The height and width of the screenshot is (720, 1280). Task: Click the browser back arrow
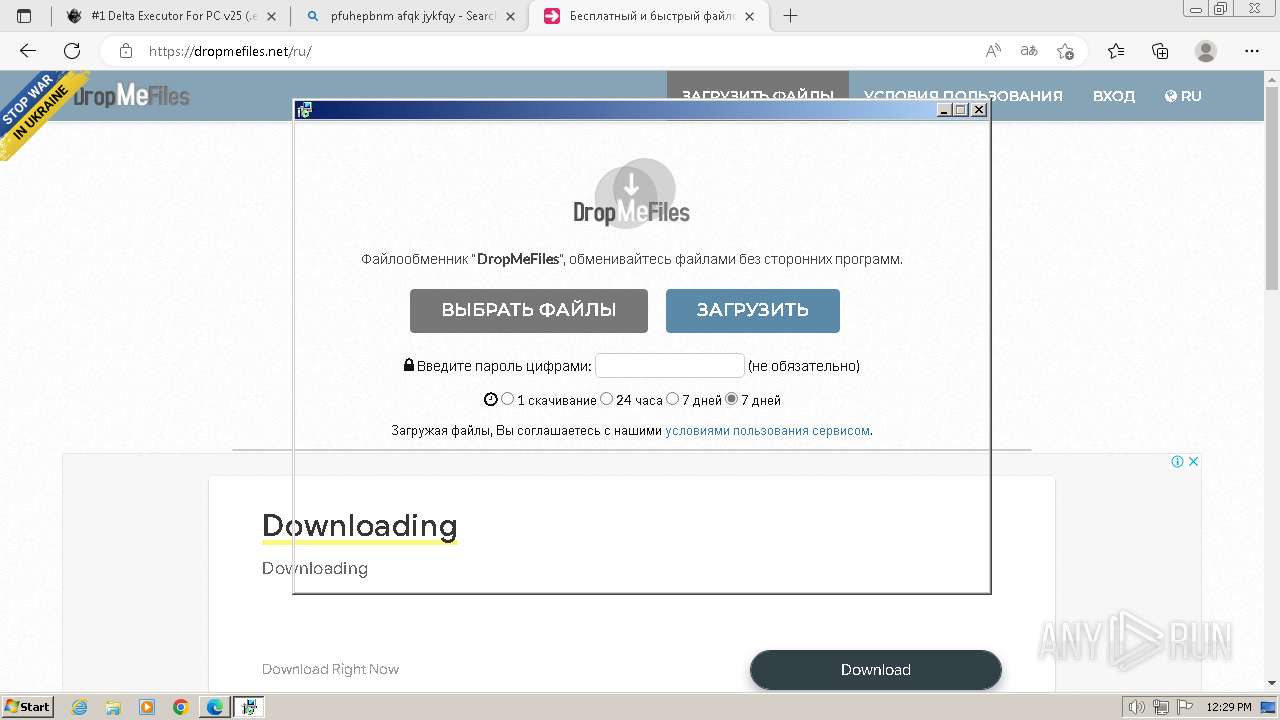pyautogui.click(x=28, y=51)
